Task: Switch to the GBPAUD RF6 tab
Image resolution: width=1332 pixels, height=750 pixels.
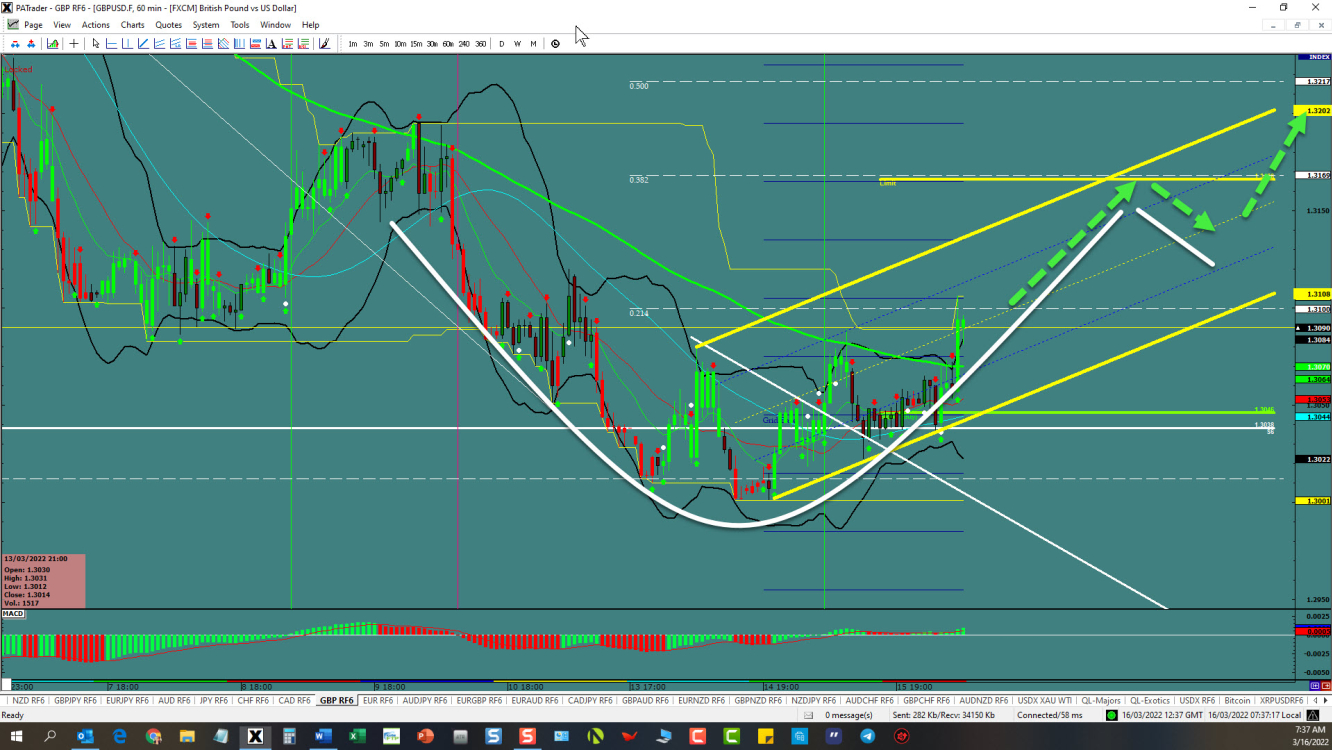Action: tap(645, 700)
